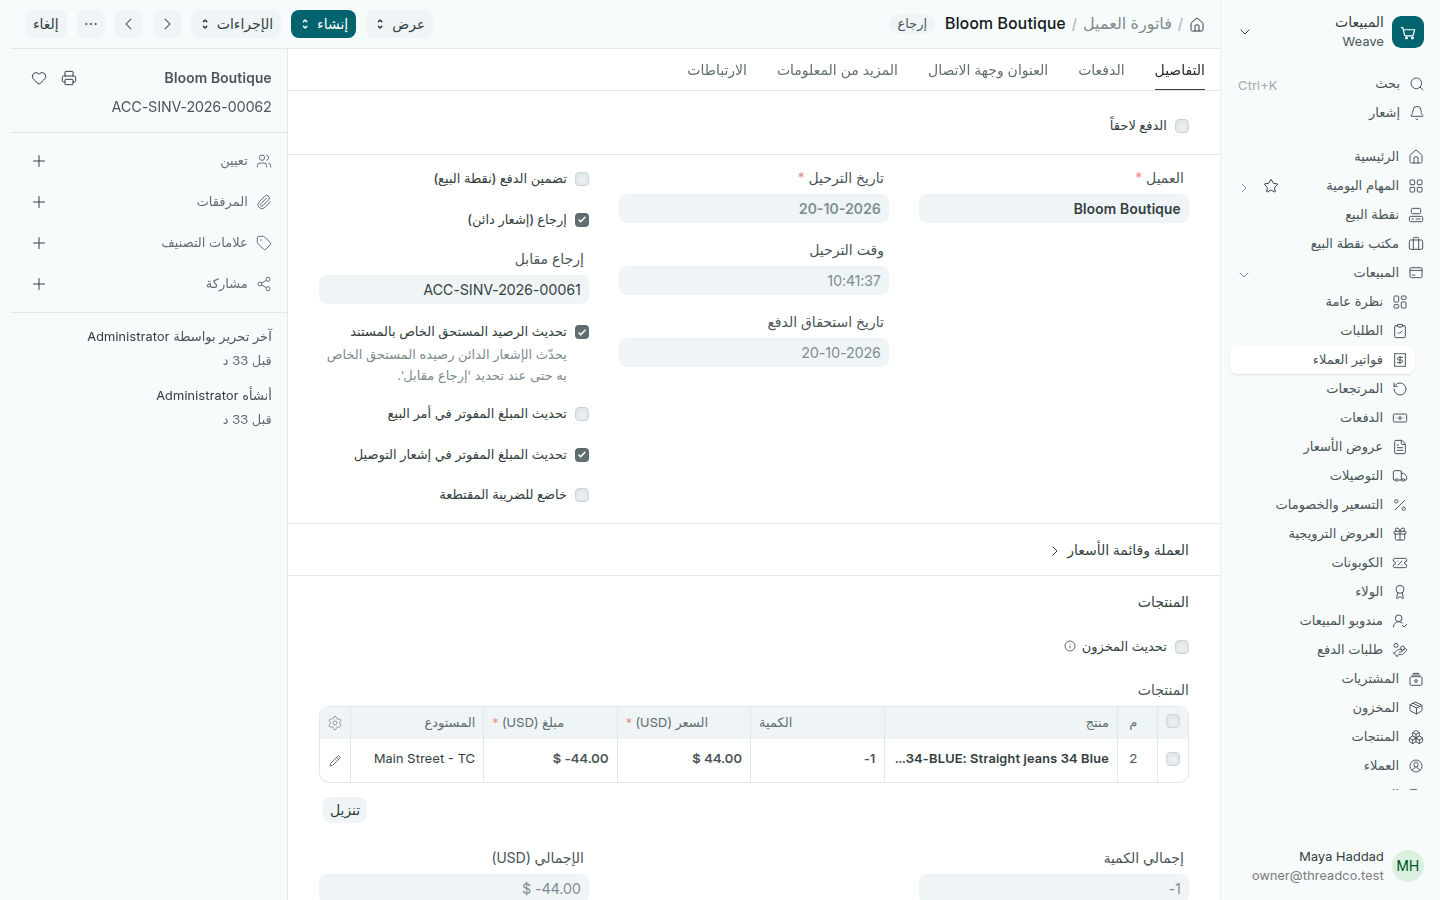Open the إنشاء dropdown button
This screenshot has width=1440, height=900.
click(x=323, y=24)
